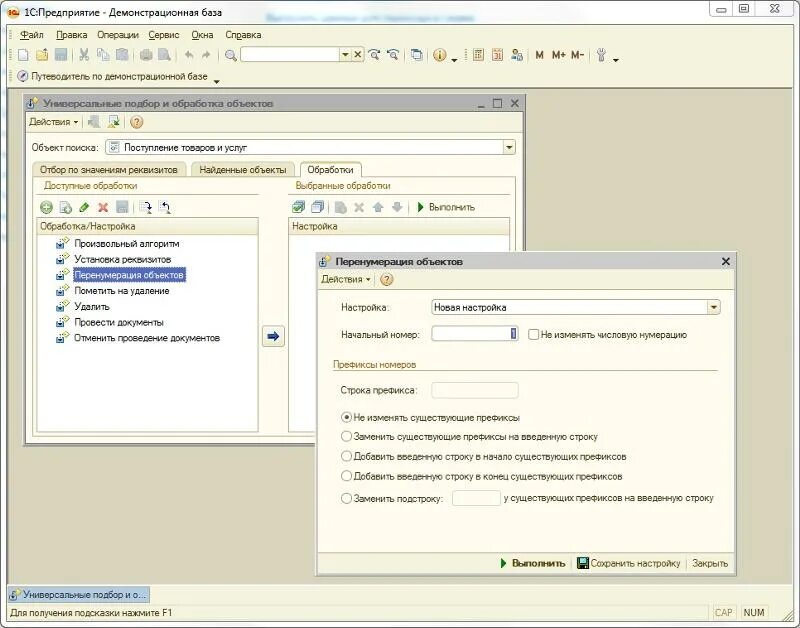
Task: Click the green pencil Edit icon
Action: (84, 207)
